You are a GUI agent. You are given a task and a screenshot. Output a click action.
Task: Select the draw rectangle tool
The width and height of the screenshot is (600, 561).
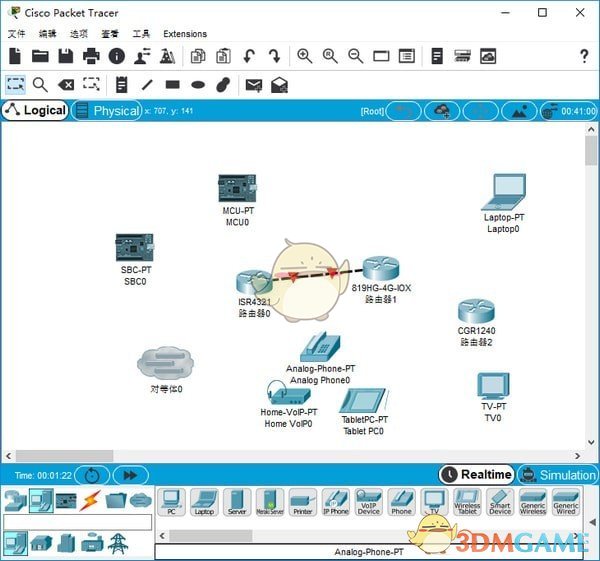pyautogui.click(x=173, y=85)
